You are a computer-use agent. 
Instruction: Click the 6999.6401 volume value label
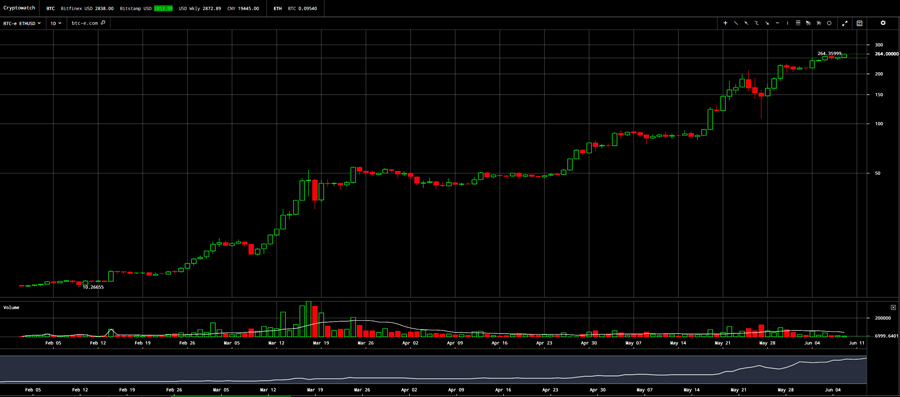pos(886,336)
